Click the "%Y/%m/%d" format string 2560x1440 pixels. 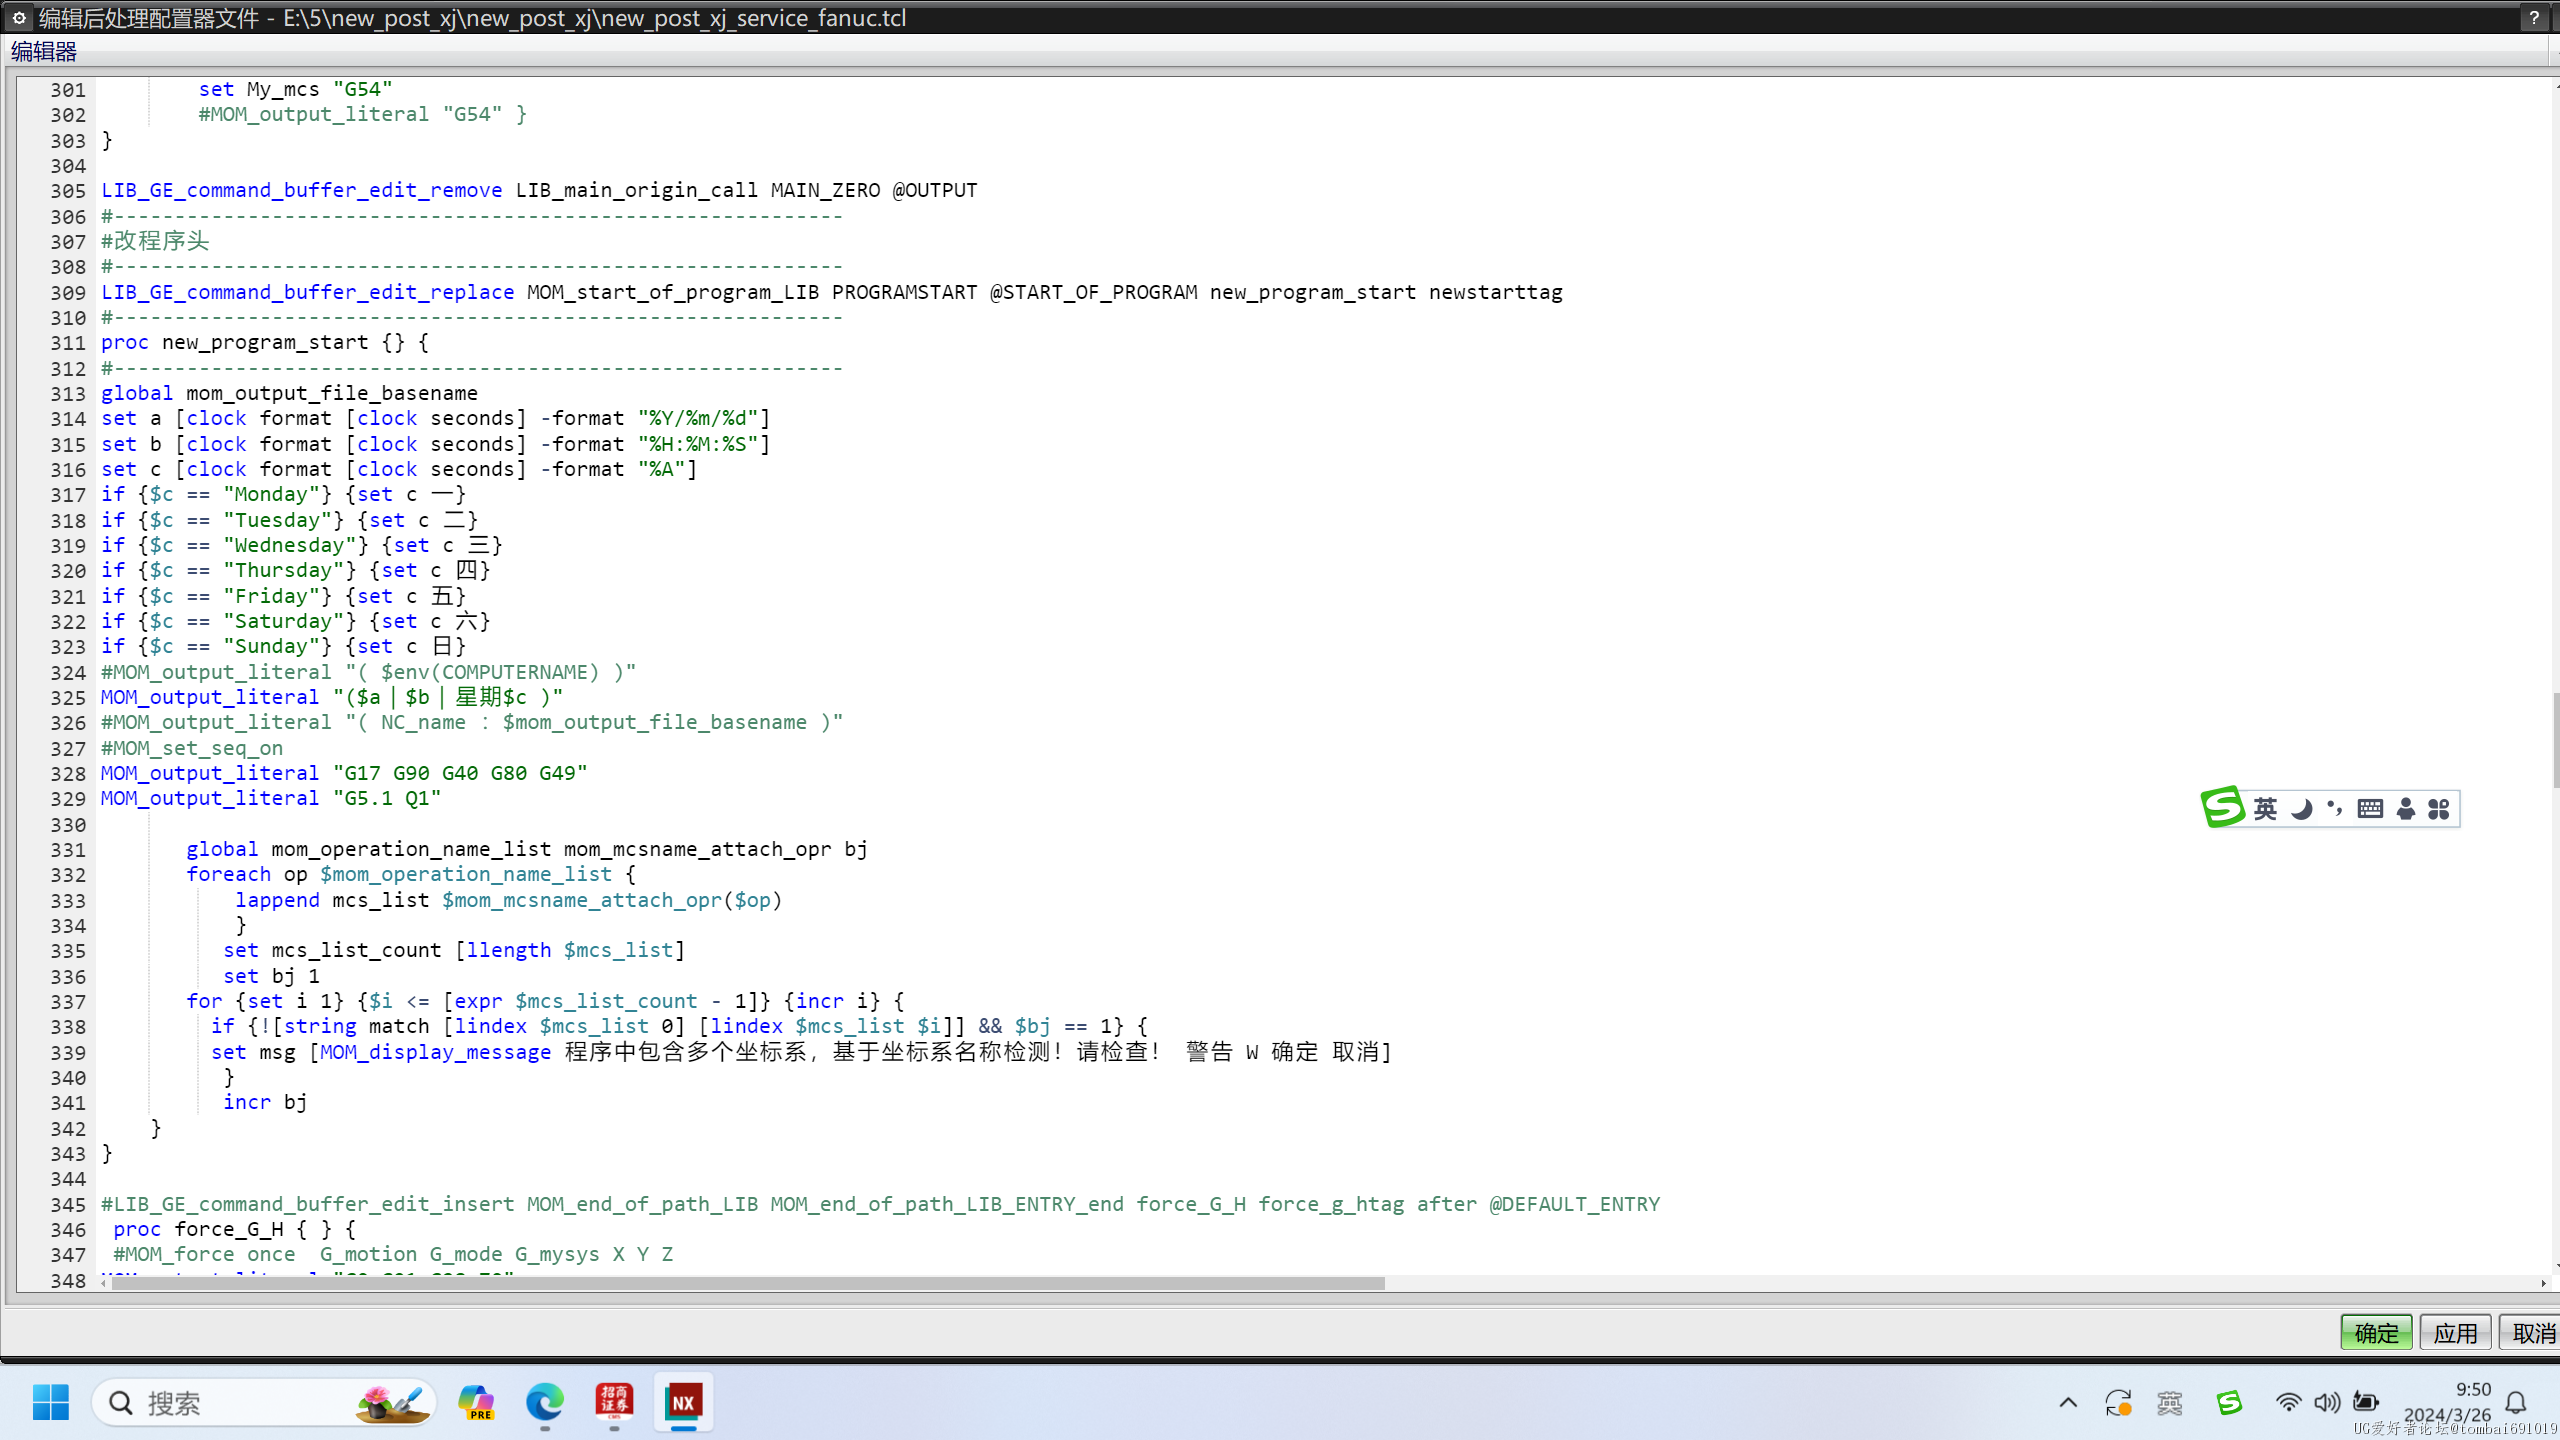tap(698, 418)
